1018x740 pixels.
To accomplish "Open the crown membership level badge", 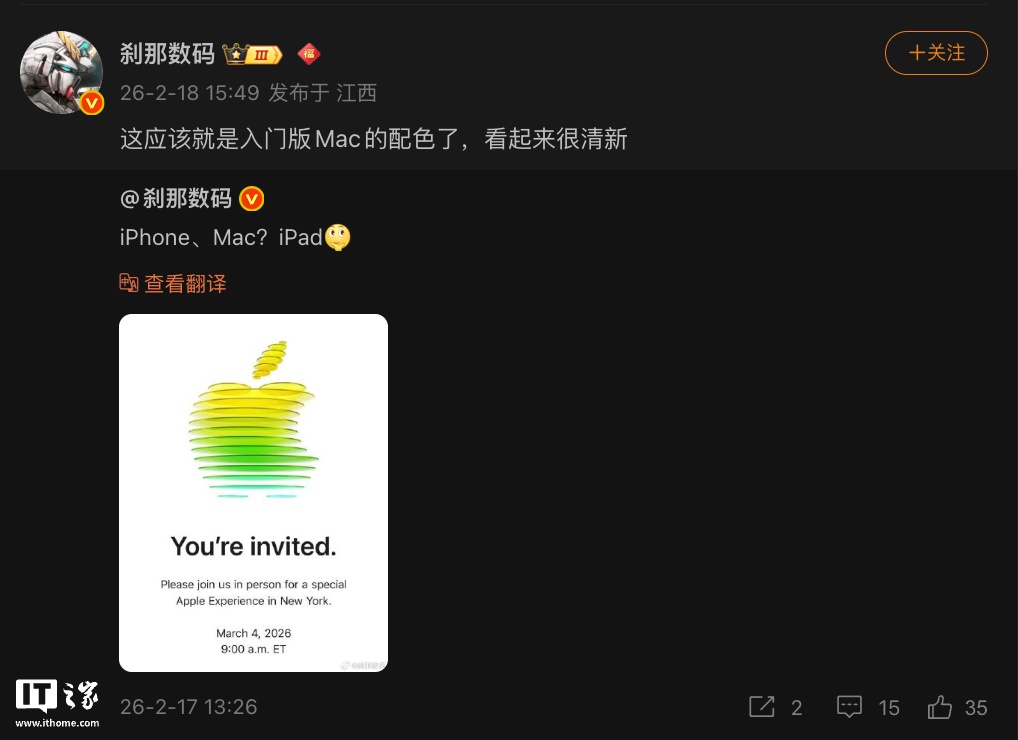I will (253, 54).
